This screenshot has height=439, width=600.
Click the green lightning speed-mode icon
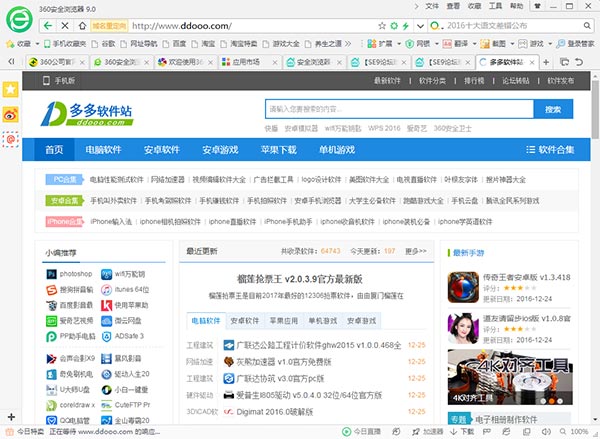click(406, 26)
